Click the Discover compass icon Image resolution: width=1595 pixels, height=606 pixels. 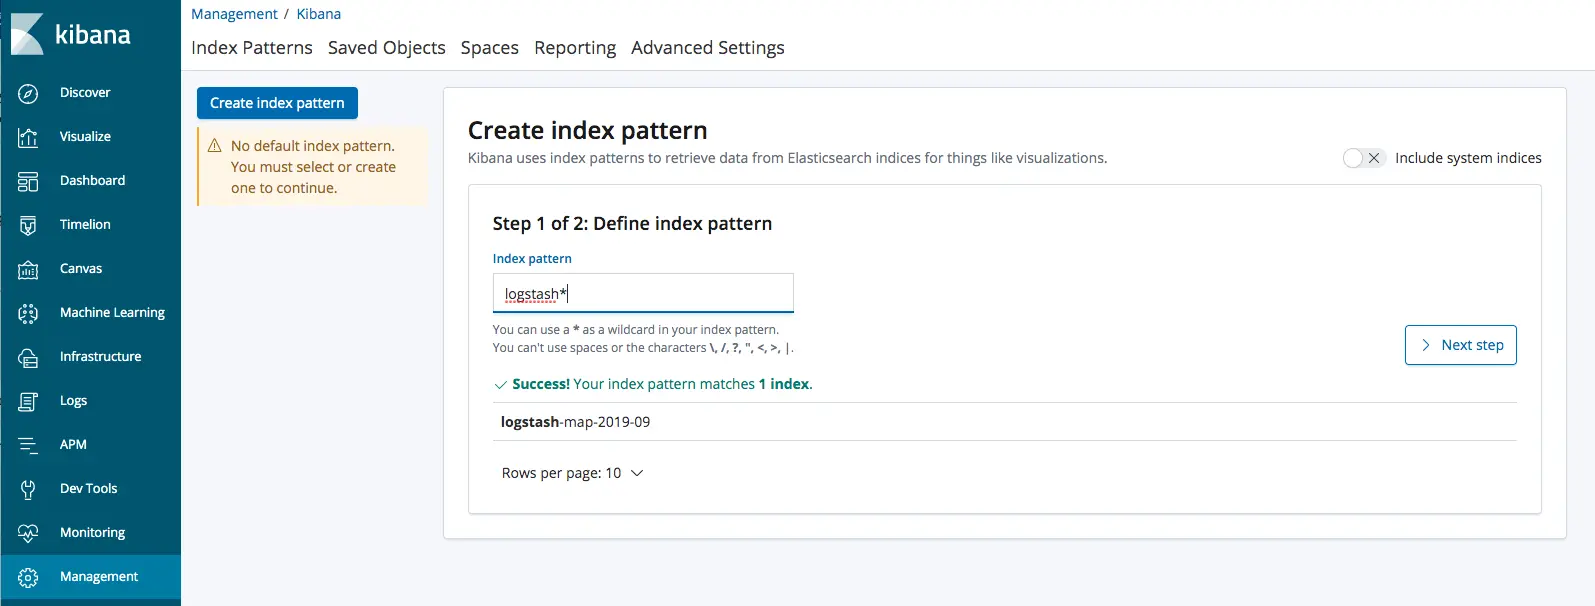coord(28,93)
